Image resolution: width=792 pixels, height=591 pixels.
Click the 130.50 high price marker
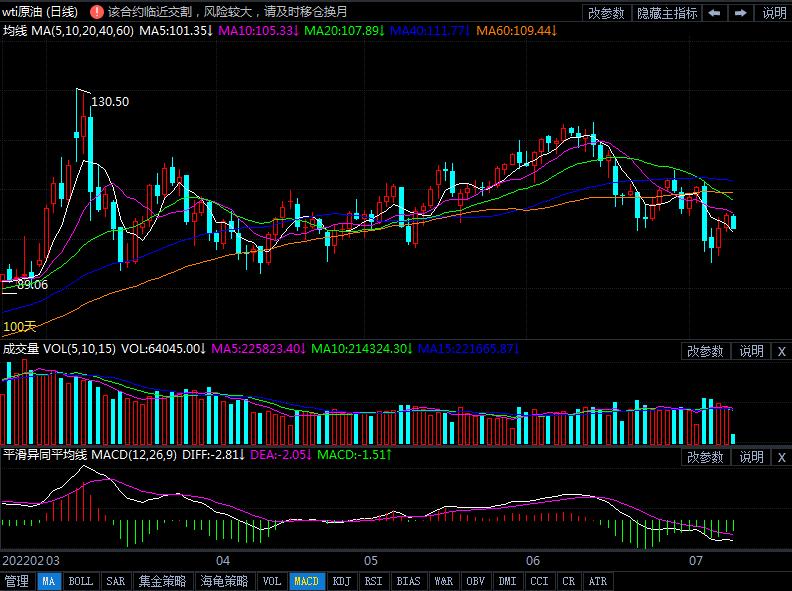109,102
